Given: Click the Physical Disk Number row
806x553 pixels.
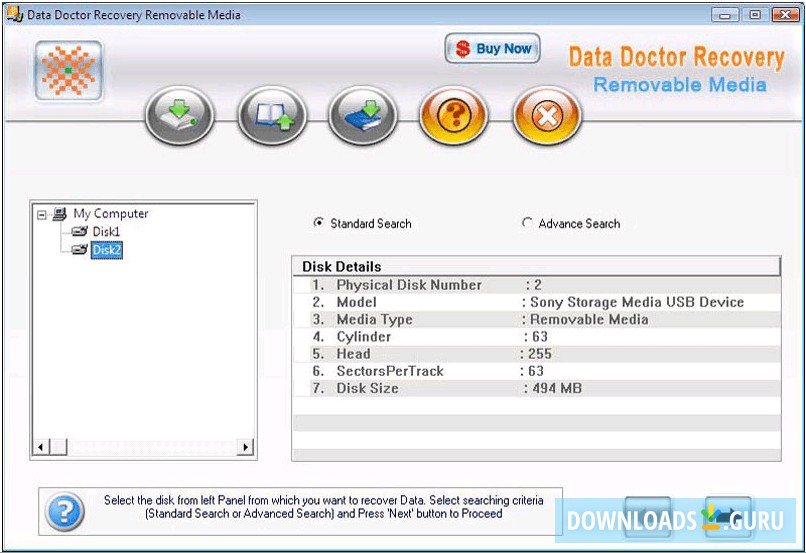Looking at the screenshot, I should [536, 285].
